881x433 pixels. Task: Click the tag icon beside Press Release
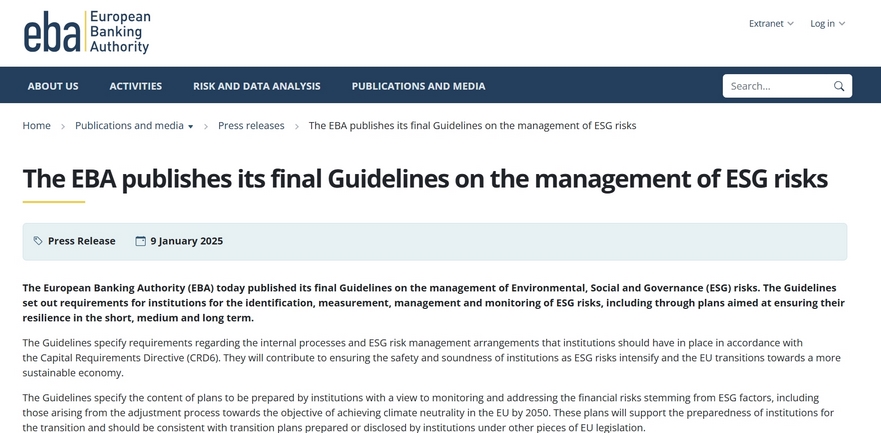[x=38, y=241]
